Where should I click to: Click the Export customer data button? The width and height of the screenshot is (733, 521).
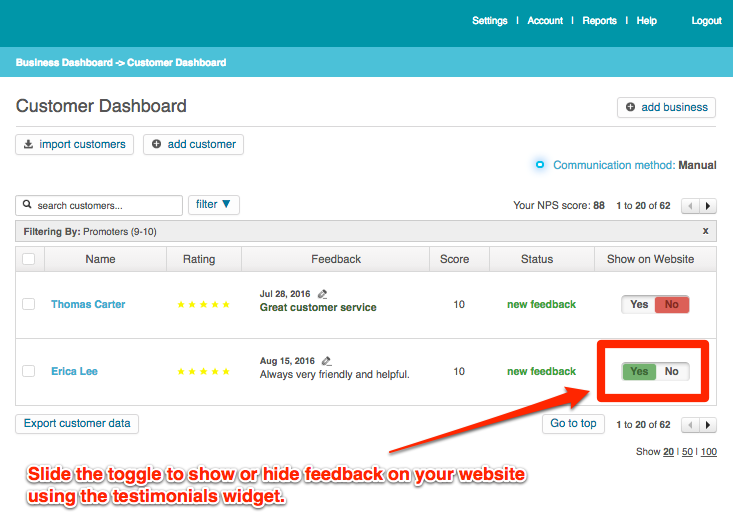pos(77,424)
